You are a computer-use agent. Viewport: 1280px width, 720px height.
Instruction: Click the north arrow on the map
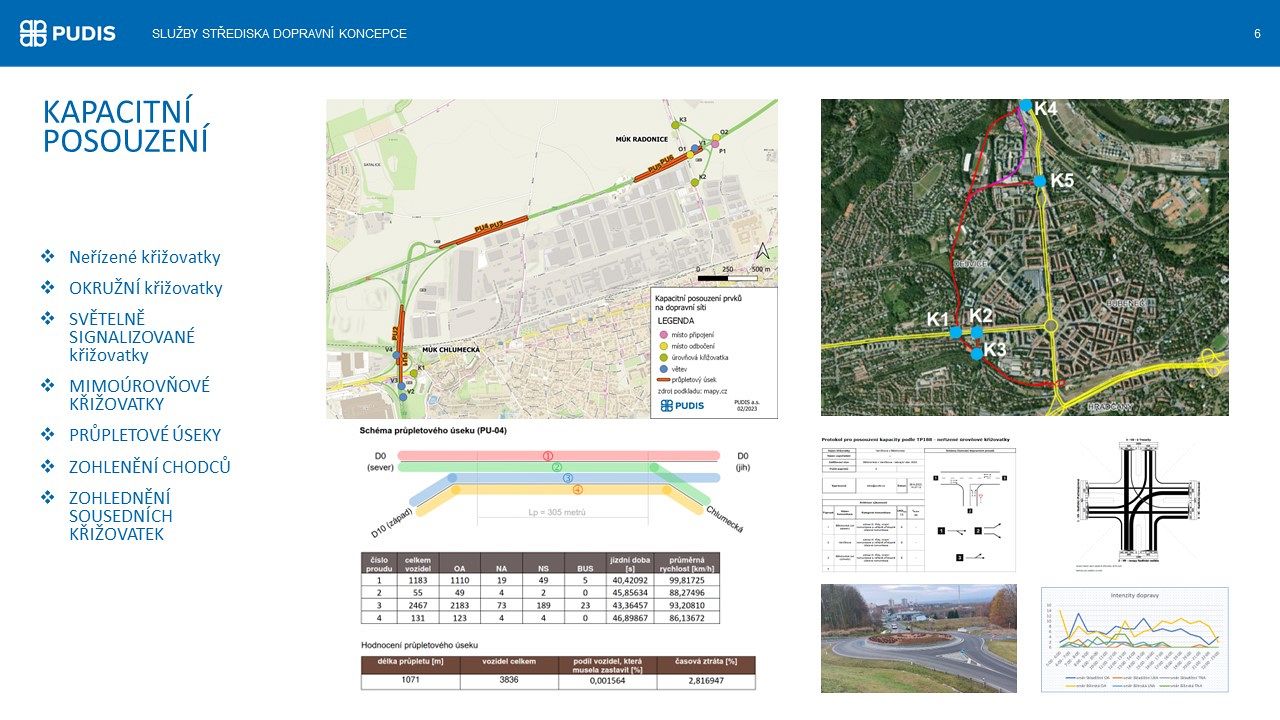(x=762, y=250)
